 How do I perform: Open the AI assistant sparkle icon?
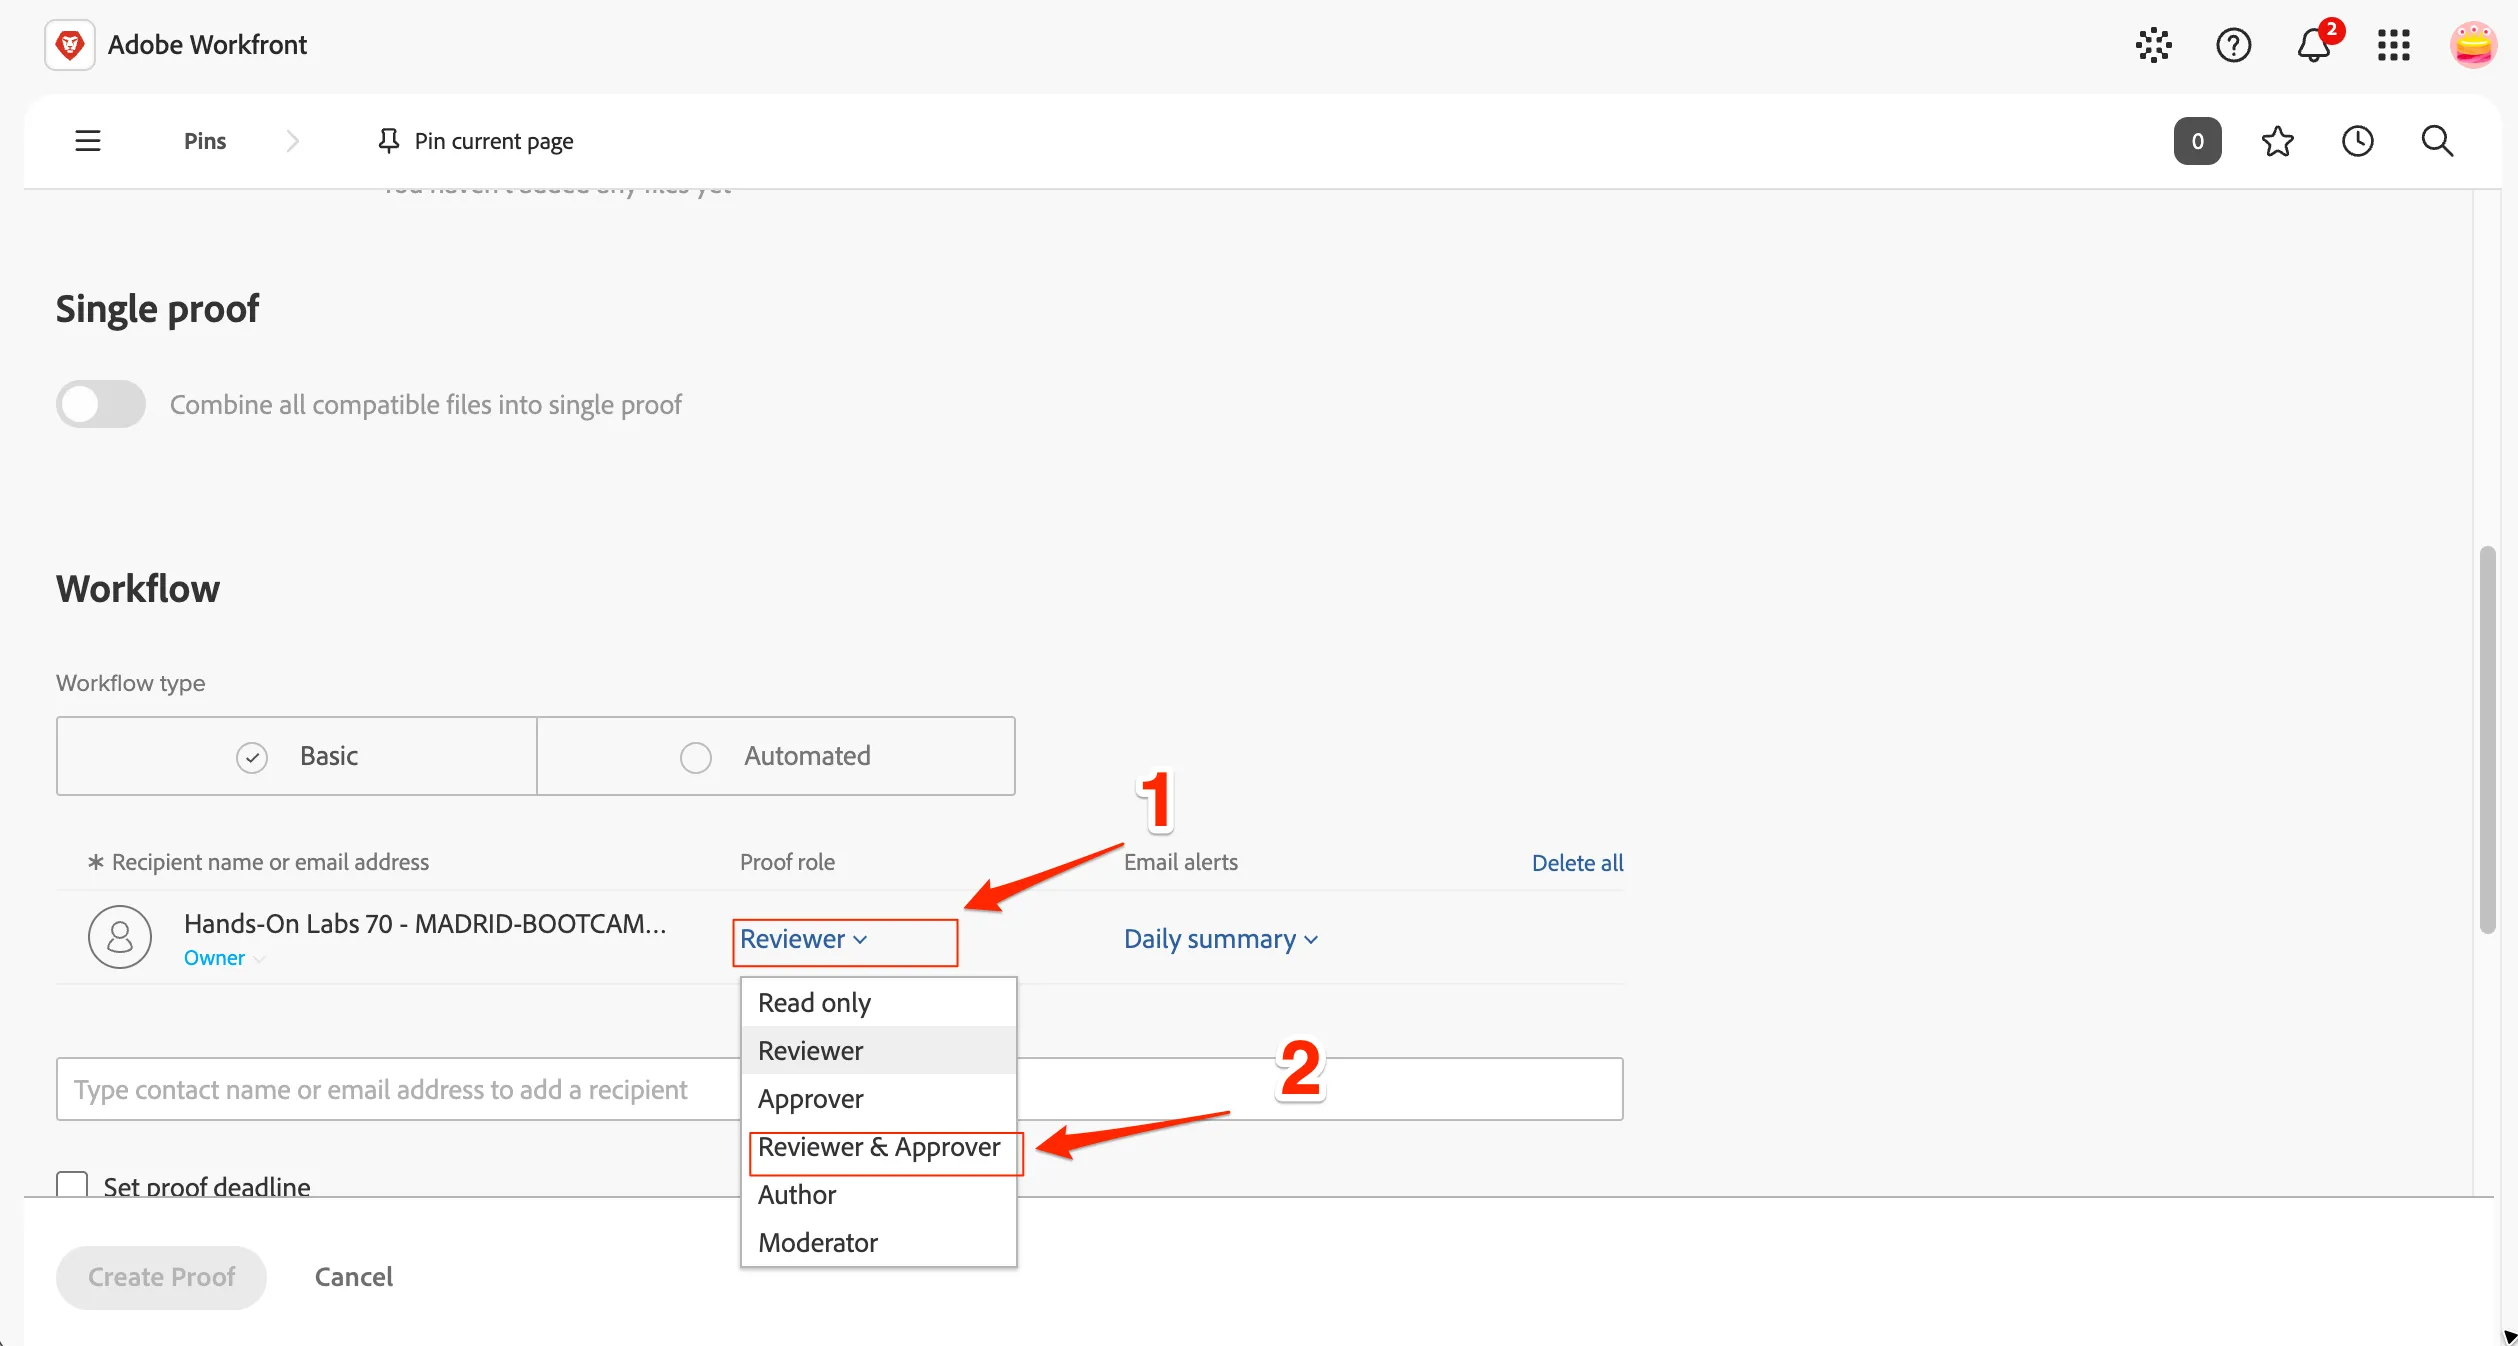click(2153, 45)
